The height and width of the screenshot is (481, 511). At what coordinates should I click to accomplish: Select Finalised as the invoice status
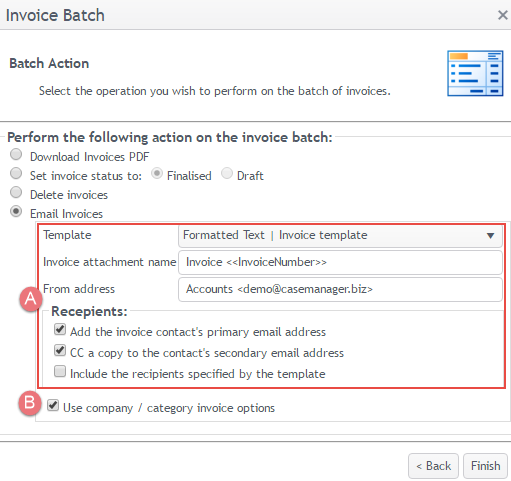[x=157, y=173]
